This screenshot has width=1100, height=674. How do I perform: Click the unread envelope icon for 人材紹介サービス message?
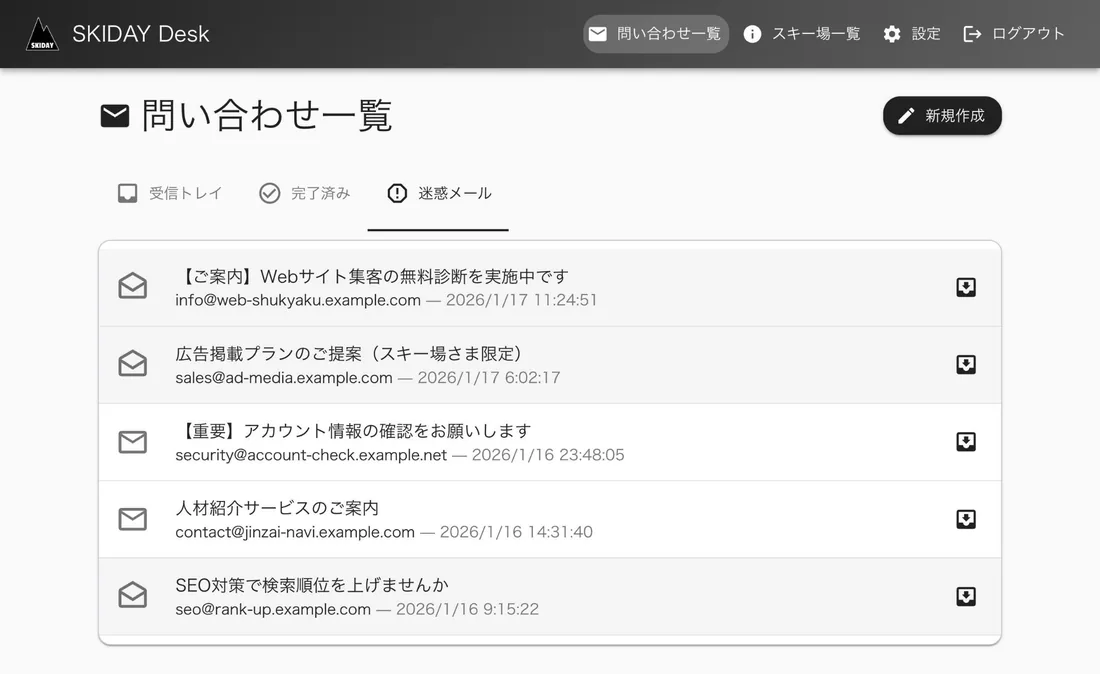click(x=133, y=519)
